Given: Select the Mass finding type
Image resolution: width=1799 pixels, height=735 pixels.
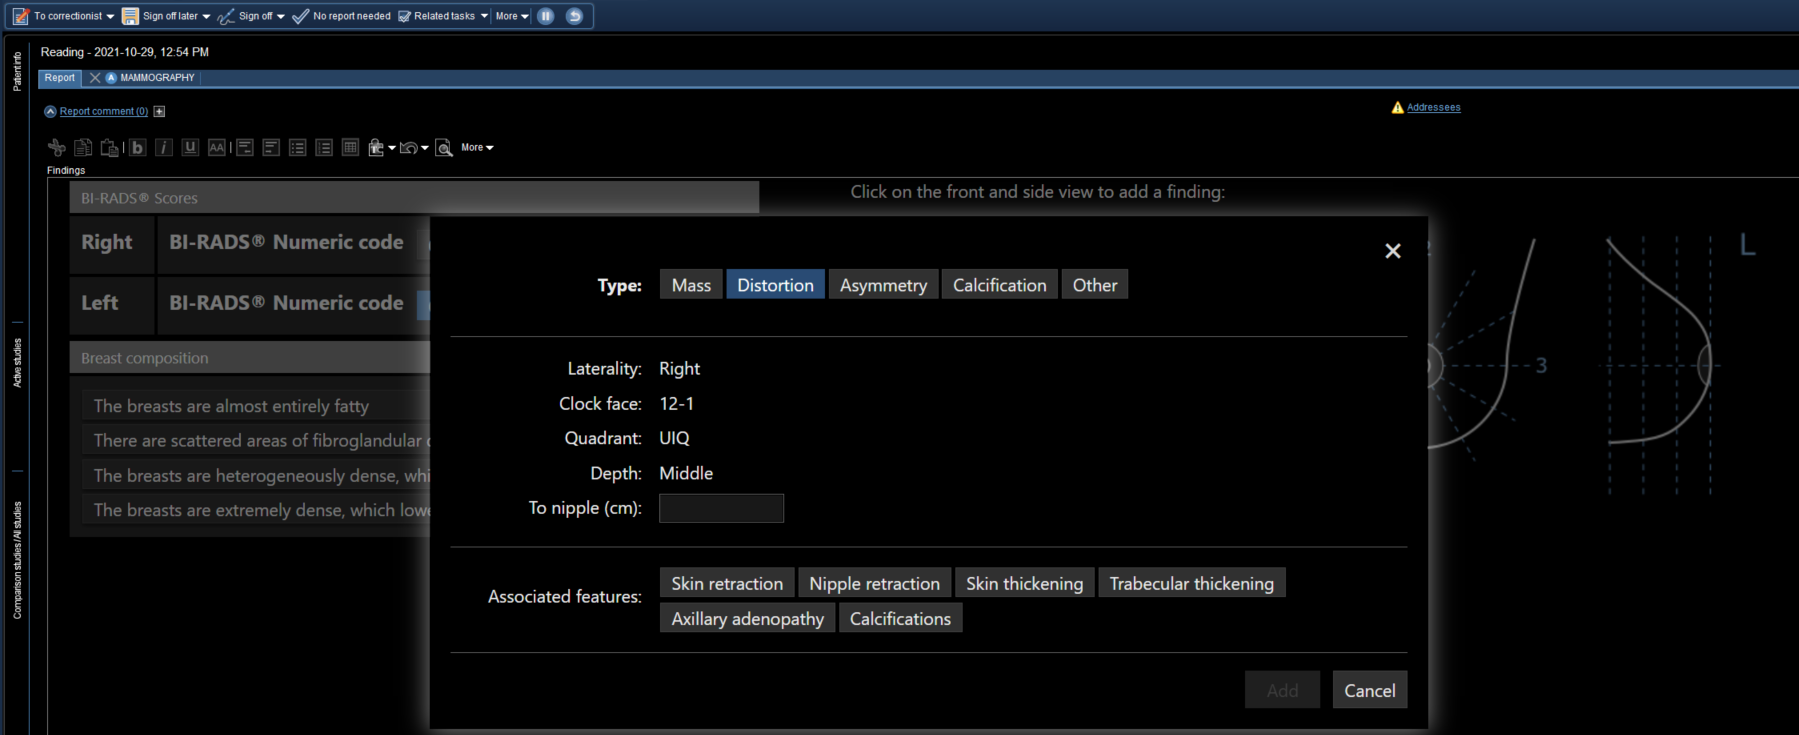Looking at the screenshot, I should (x=691, y=285).
